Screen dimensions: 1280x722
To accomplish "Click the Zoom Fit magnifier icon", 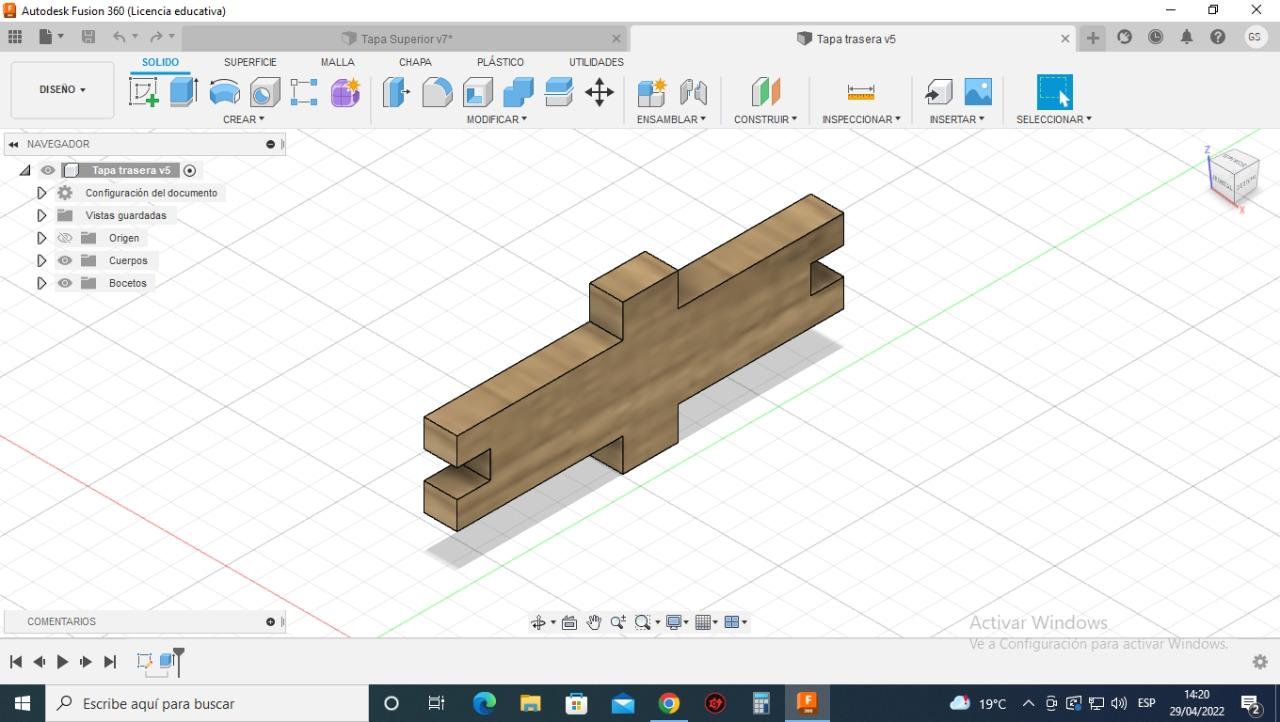I will click(643, 622).
